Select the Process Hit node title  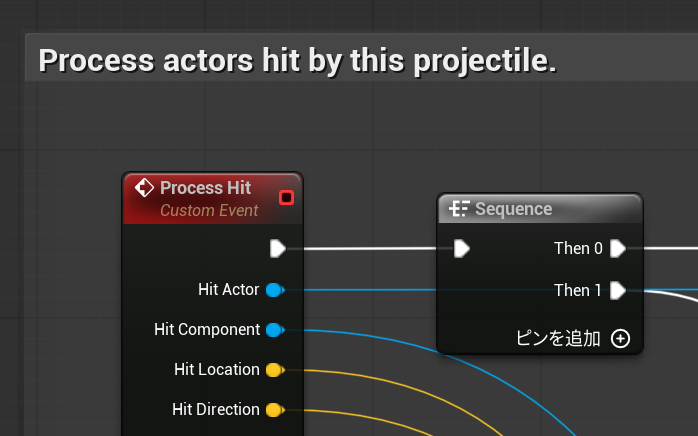pyautogui.click(x=205, y=188)
